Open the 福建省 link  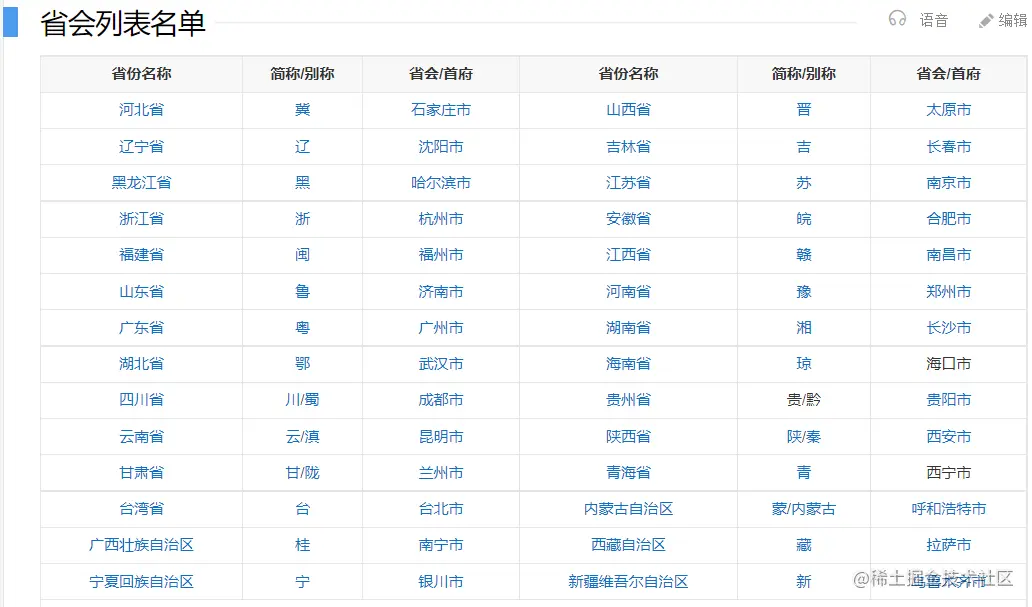point(142,255)
